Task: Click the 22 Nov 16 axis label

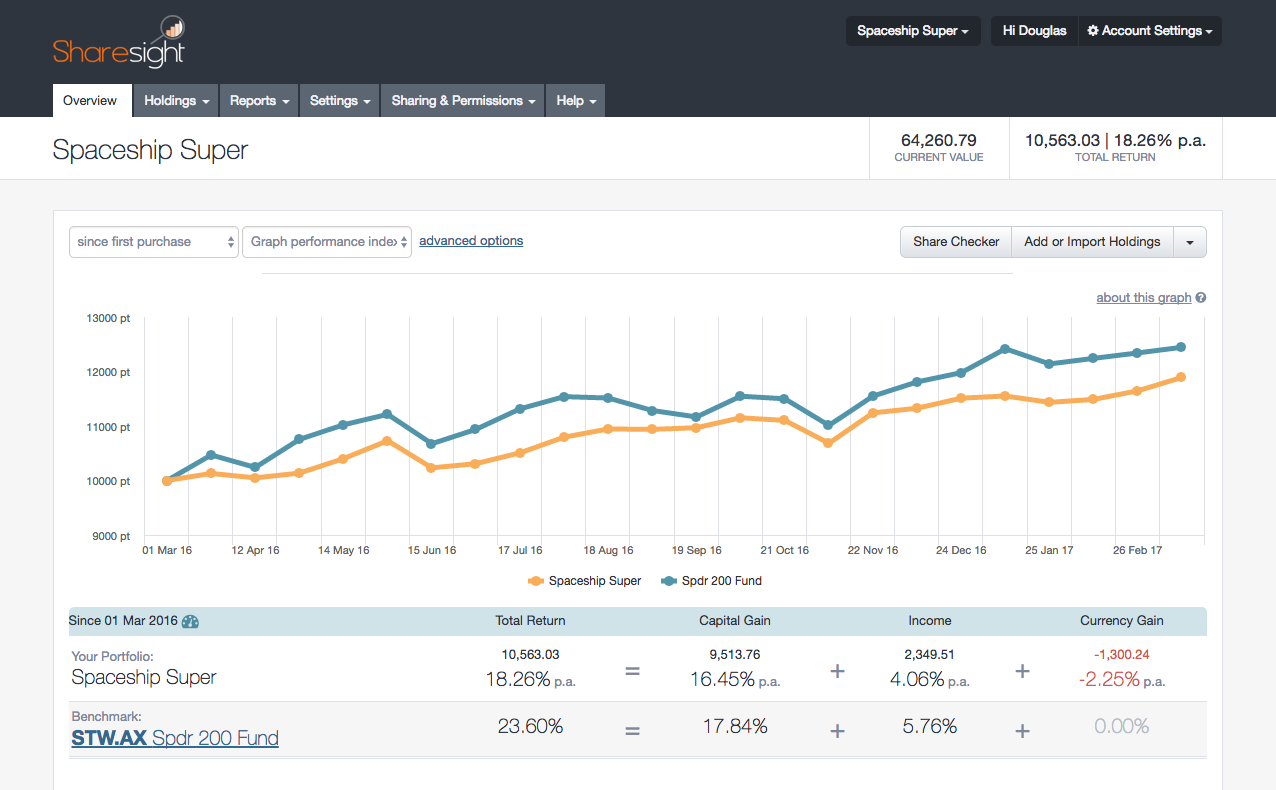Action: 873,551
